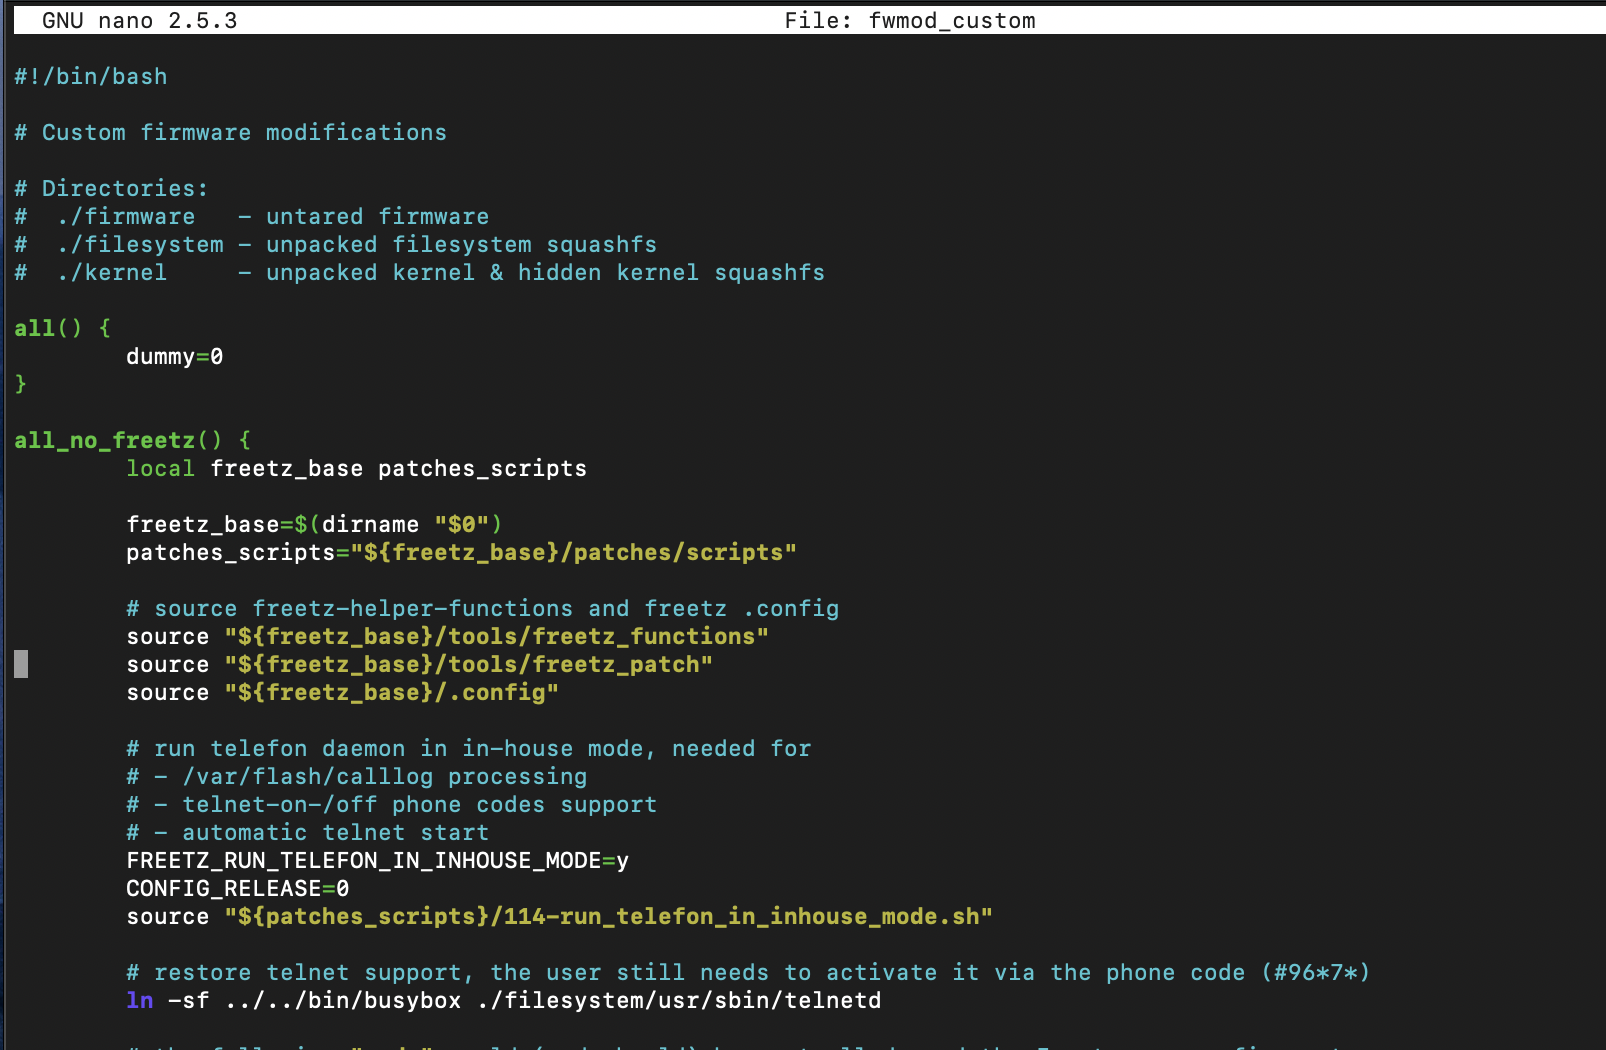Click the 'local' keyword

click(x=160, y=469)
